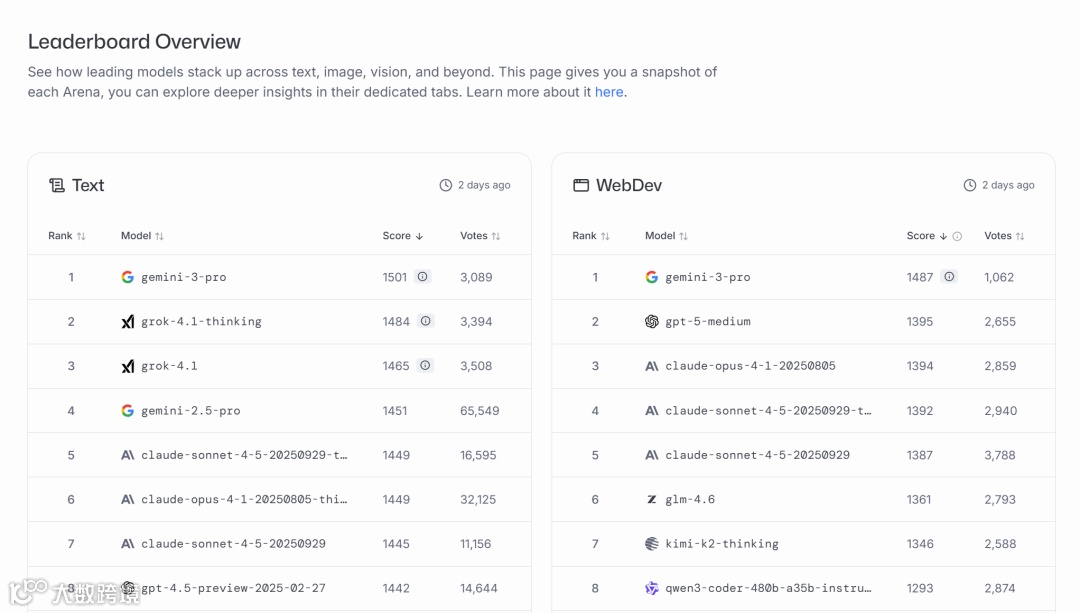Sort WebDev table by Score
This screenshot has width=1080, height=613.
[926, 236]
